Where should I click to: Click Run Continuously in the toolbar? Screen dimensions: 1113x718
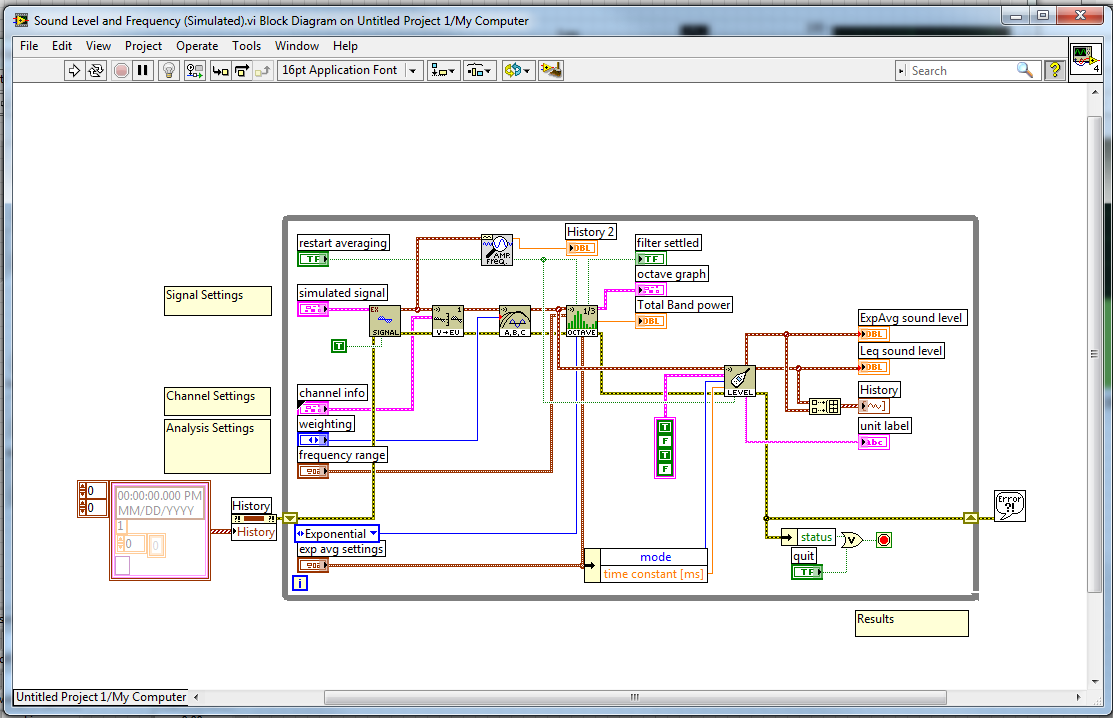point(96,70)
